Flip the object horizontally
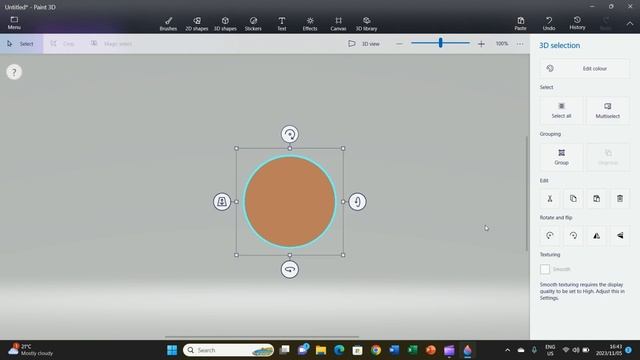This screenshot has width=640, height=360. coord(596,236)
